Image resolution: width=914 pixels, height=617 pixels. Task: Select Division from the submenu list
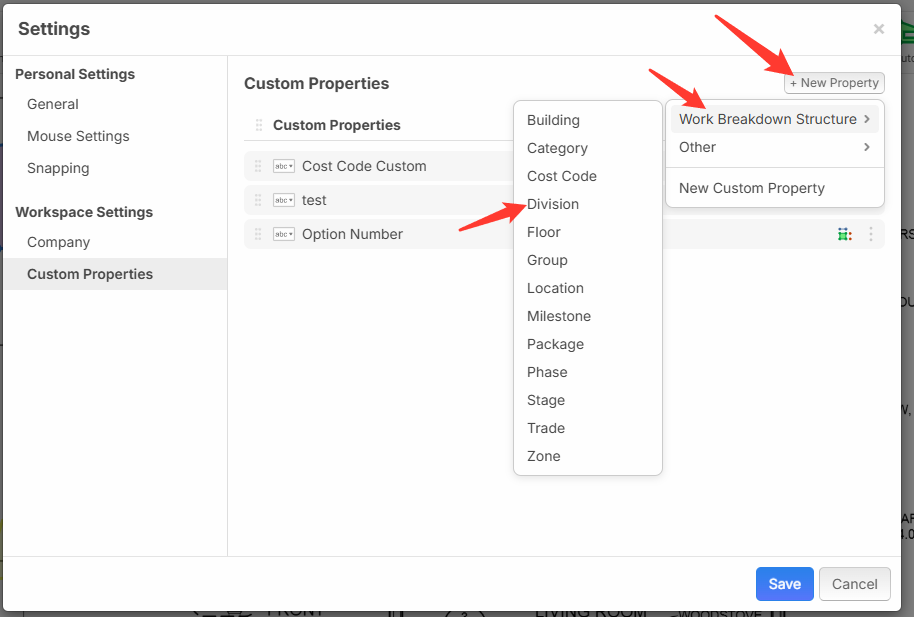click(553, 204)
